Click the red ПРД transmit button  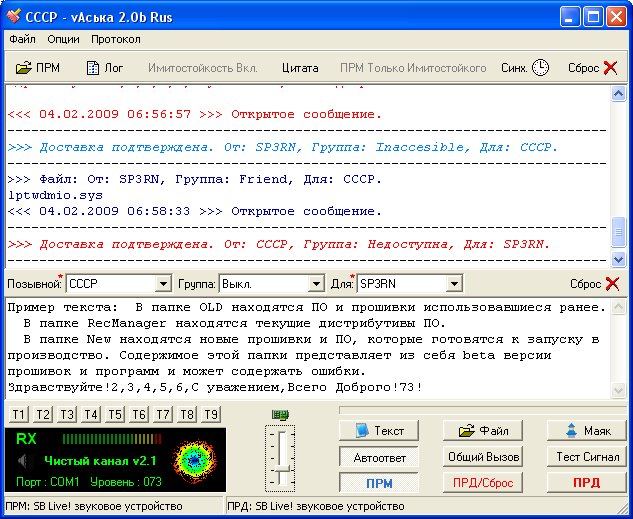pos(587,483)
